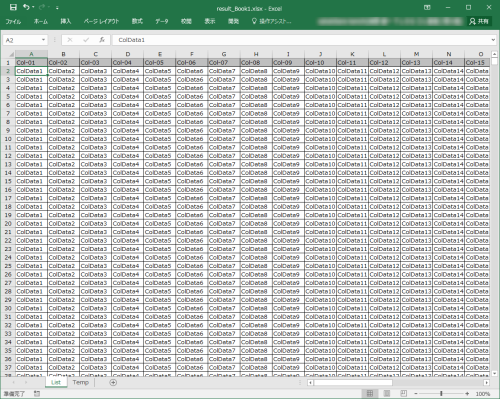Click ColData10 cell in row 15
The width and height of the screenshot is (500, 399).
320,181
